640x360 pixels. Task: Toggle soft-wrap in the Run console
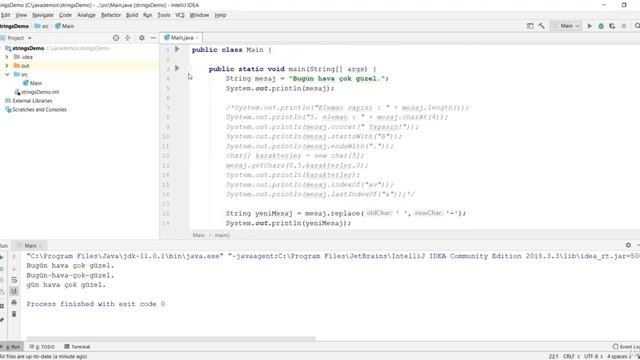click(x=14, y=280)
